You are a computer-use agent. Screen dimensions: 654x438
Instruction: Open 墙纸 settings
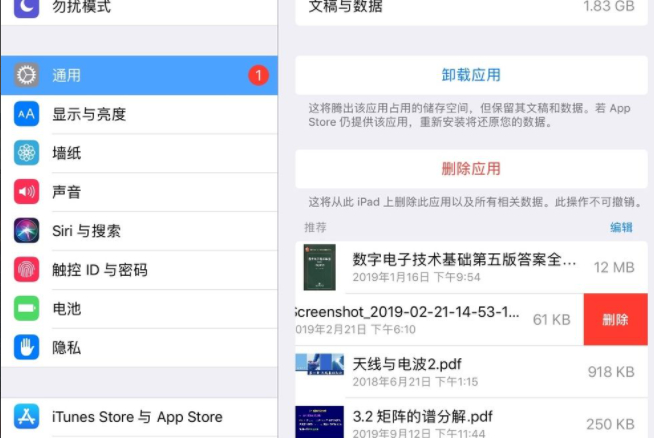[139, 153]
